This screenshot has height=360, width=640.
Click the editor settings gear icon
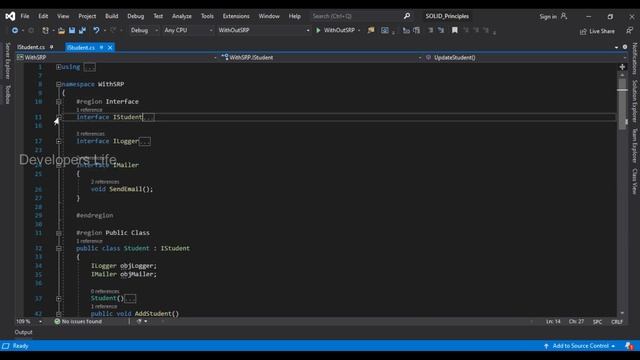pyautogui.click(x=625, y=47)
